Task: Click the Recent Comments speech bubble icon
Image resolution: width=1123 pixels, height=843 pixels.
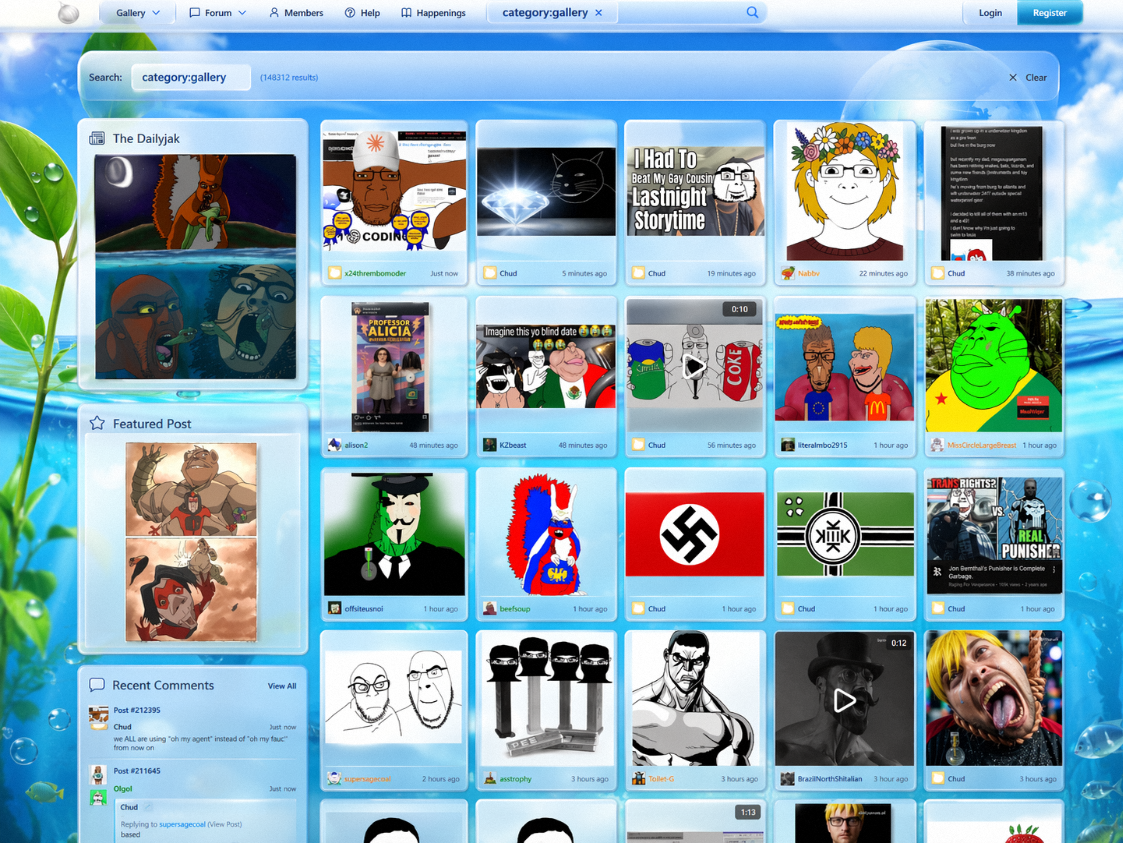Action: click(x=97, y=685)
